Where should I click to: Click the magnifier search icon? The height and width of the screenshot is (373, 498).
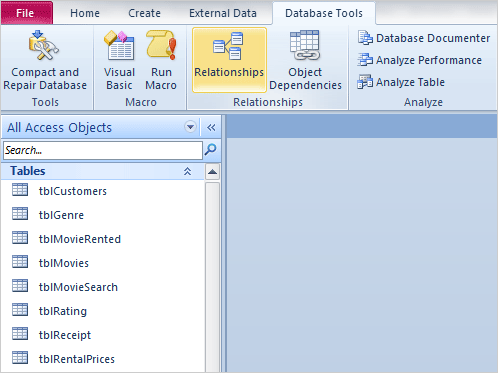(x=211, y=150)
